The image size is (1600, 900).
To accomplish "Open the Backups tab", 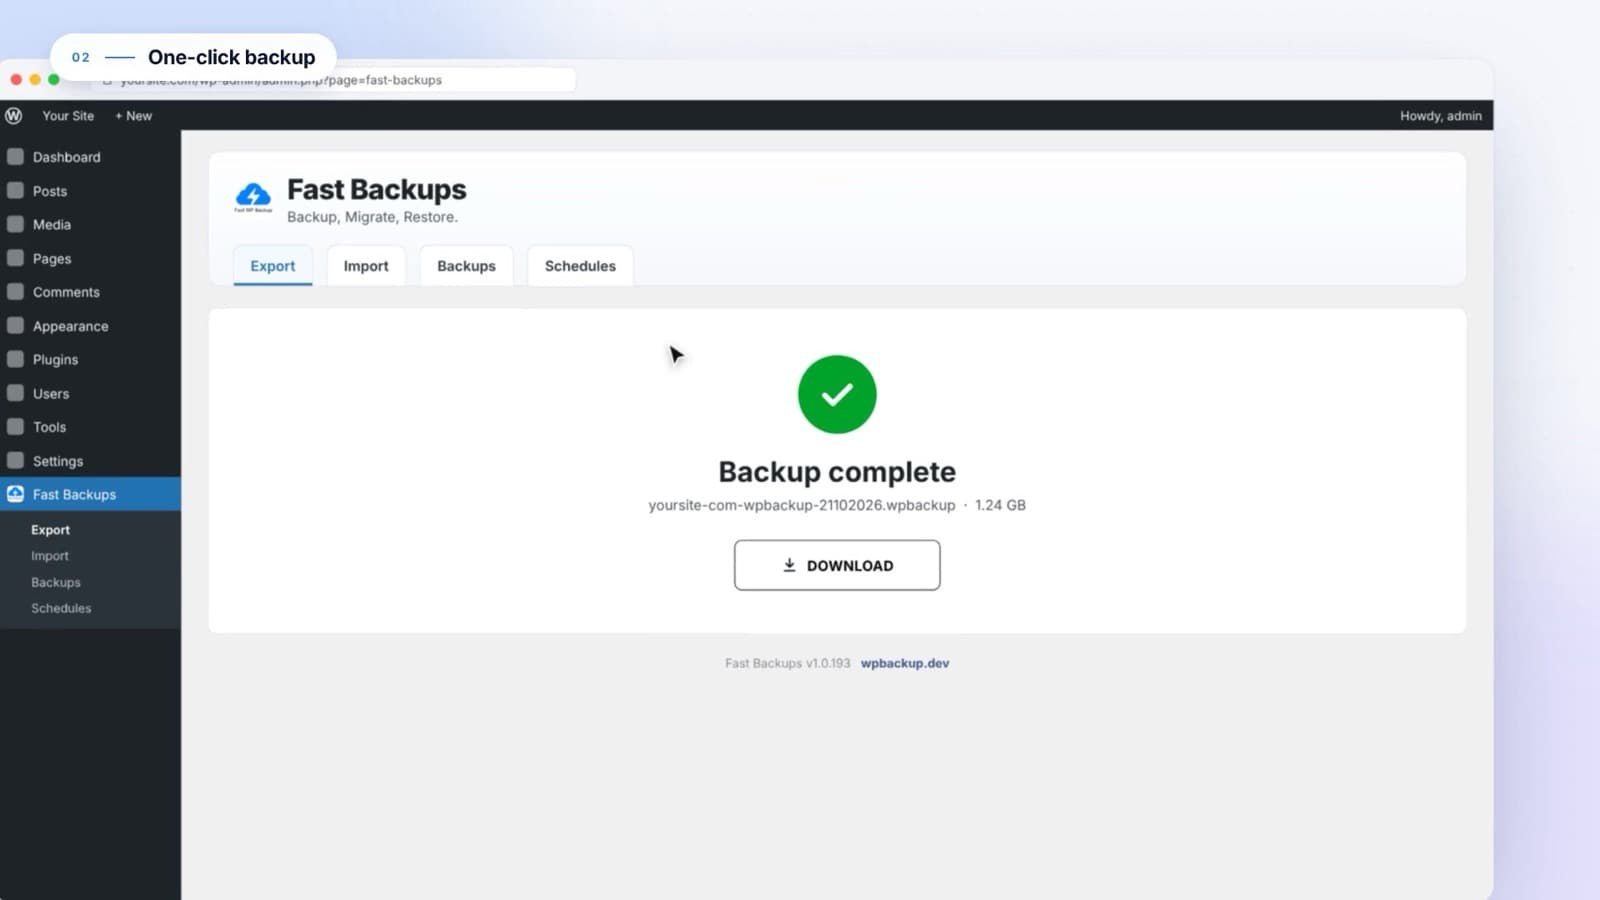I will [466, 266].
